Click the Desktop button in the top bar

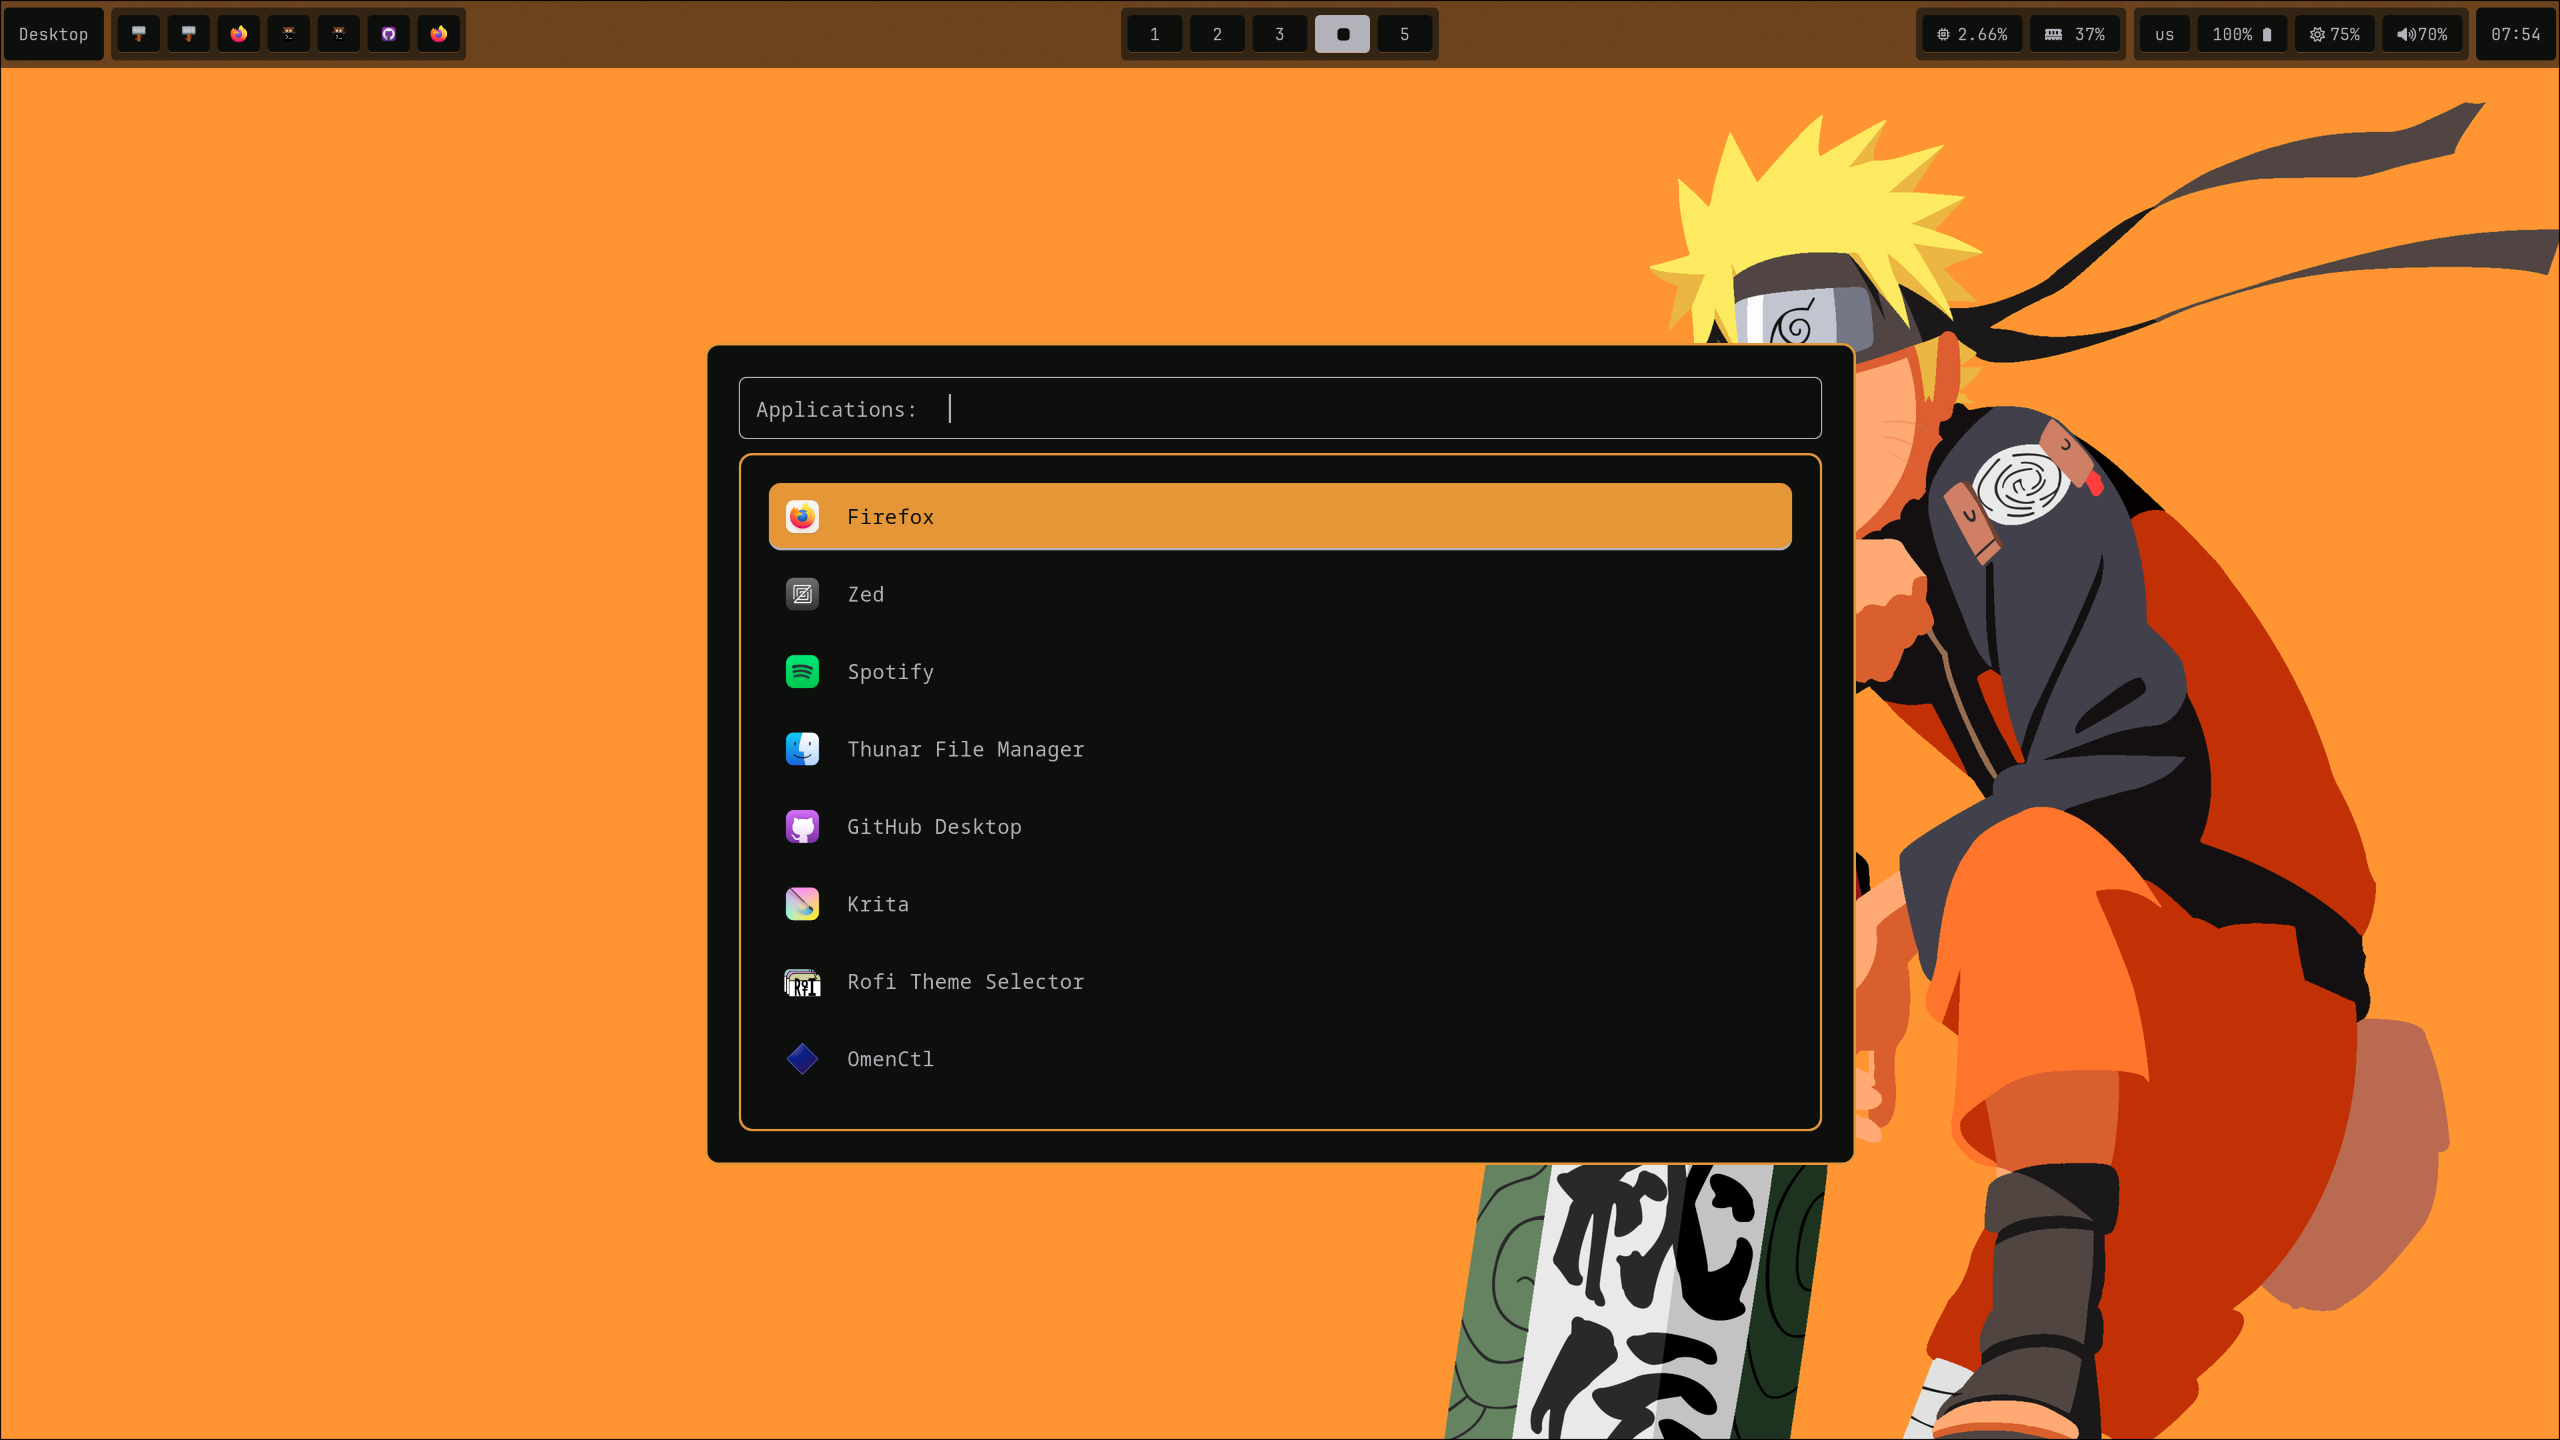[x=53, y=34]
